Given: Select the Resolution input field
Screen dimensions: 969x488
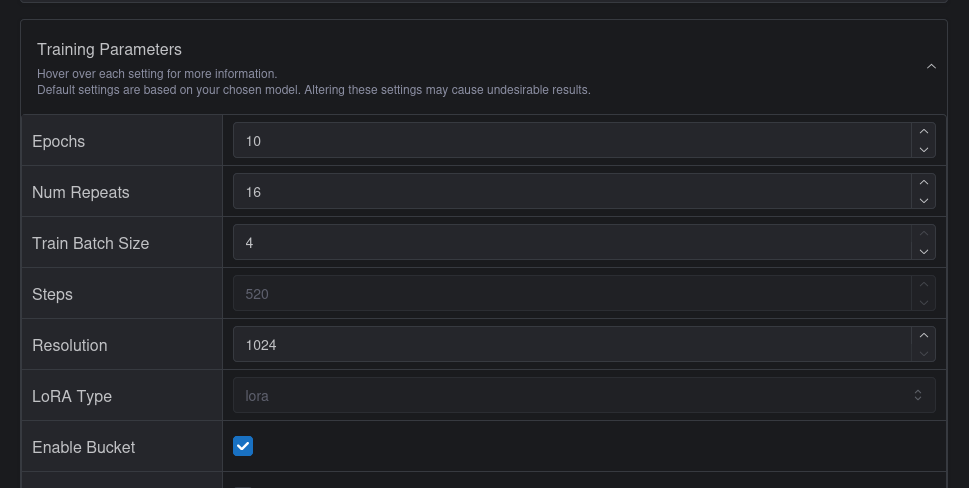Looking at the screenshot, I should (x=570, y=345).
